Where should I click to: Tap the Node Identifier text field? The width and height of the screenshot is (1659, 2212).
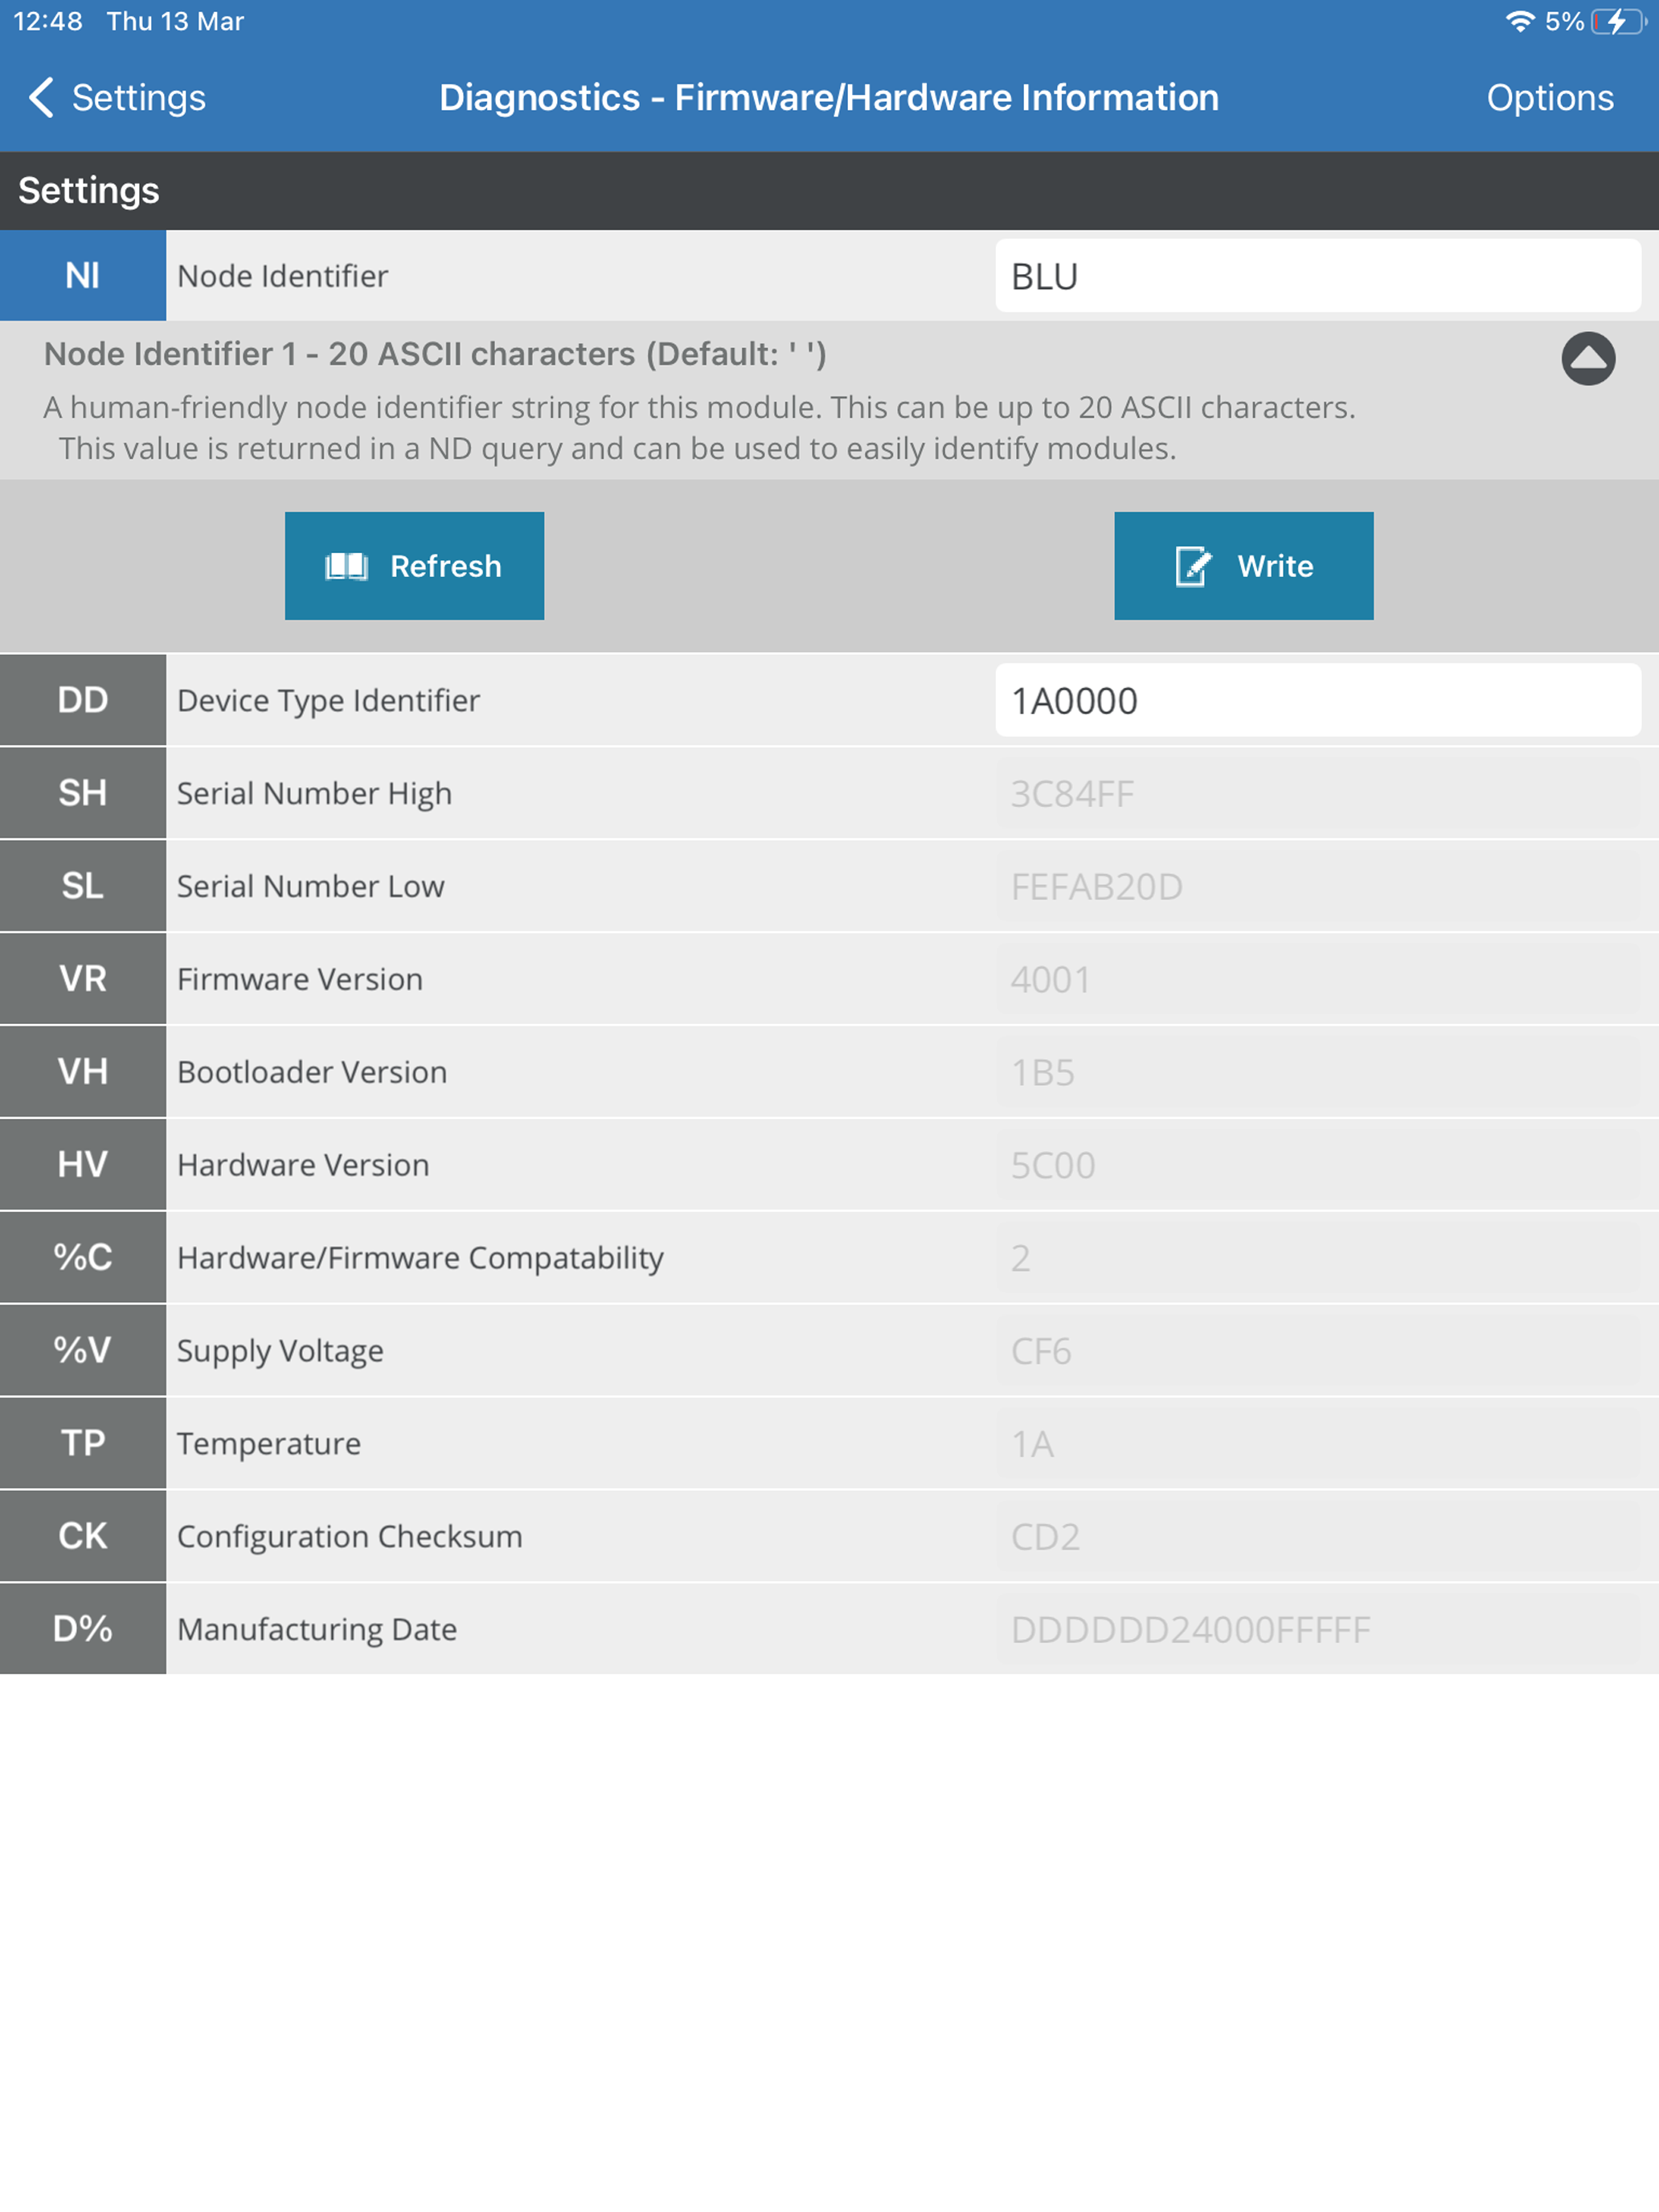[1317, 276]
